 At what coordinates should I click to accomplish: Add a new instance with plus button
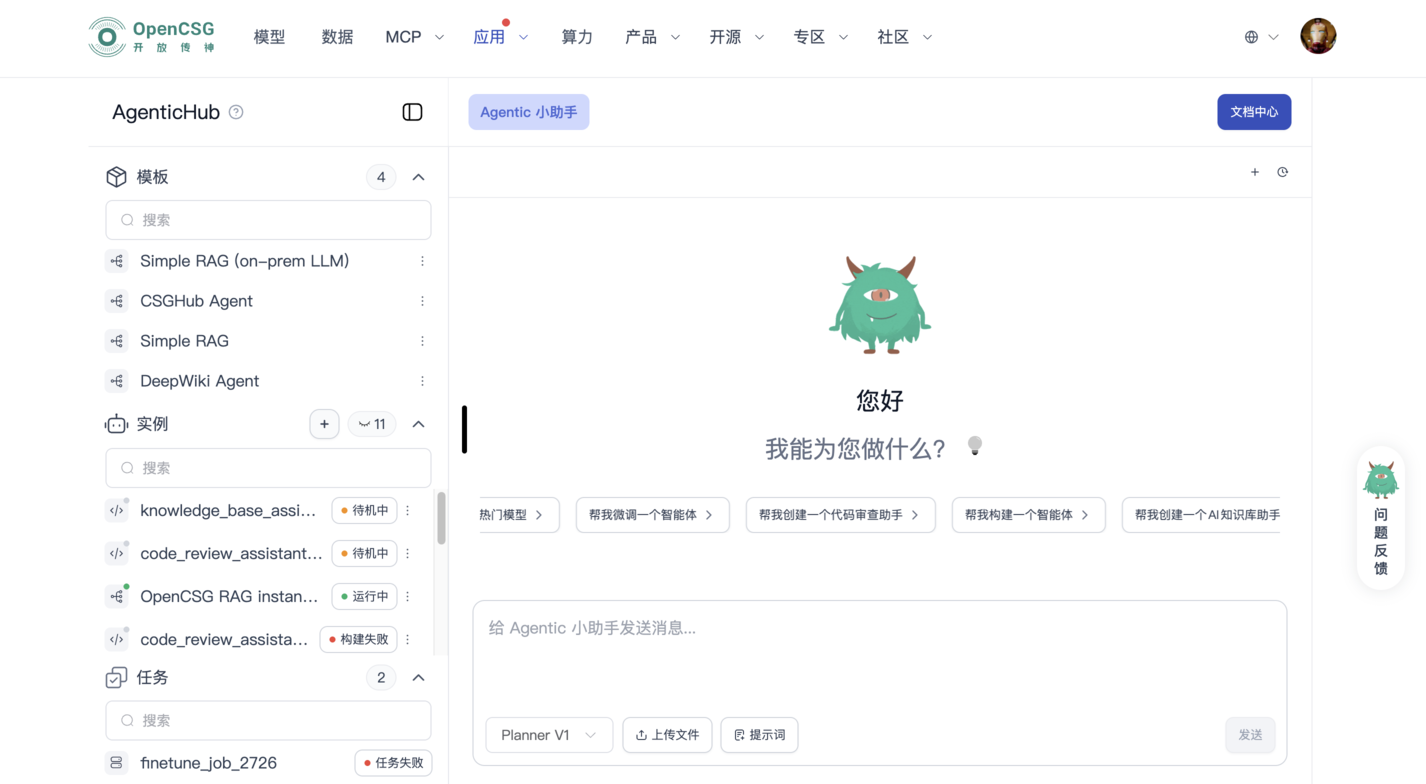[324, 424]
